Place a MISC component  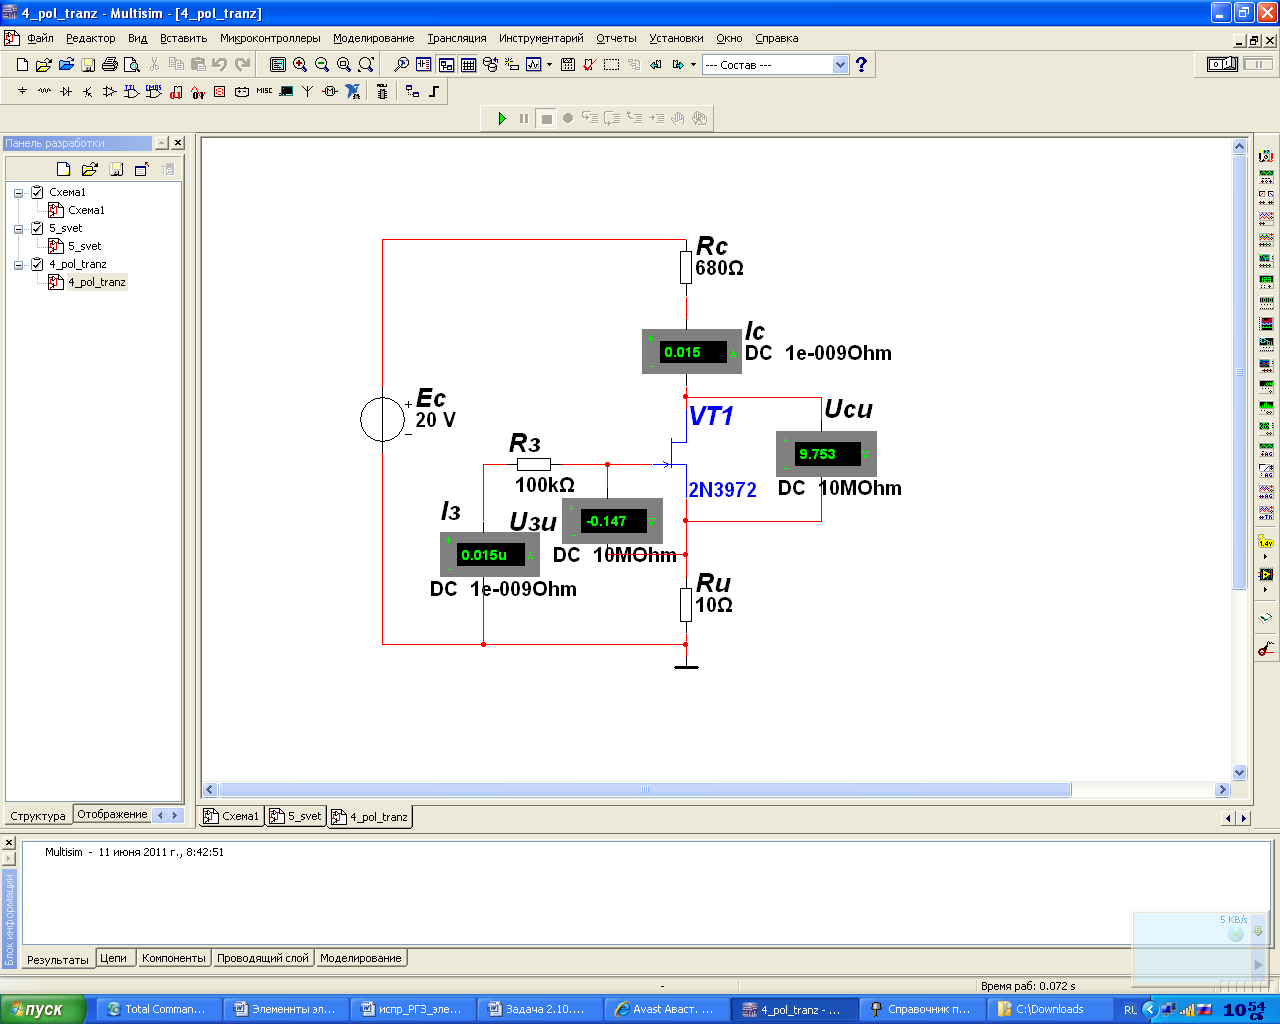coord(264,91)
